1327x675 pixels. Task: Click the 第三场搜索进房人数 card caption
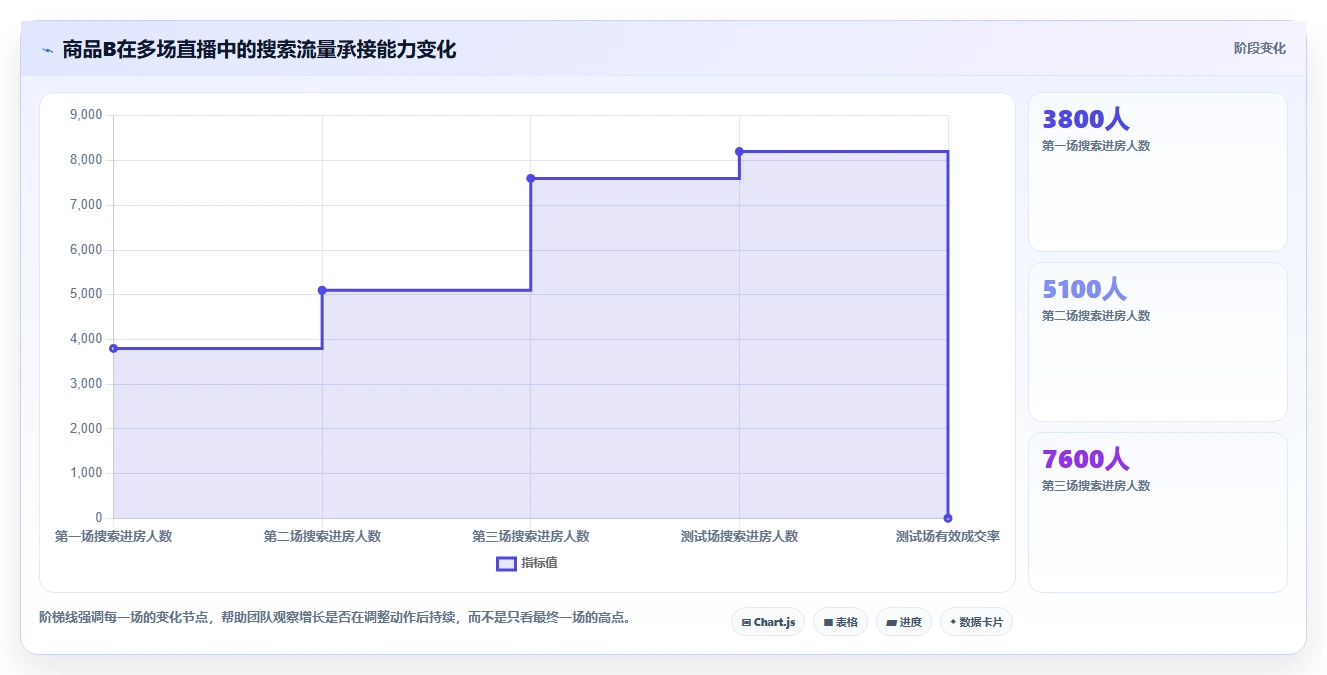pos(1096,486)
